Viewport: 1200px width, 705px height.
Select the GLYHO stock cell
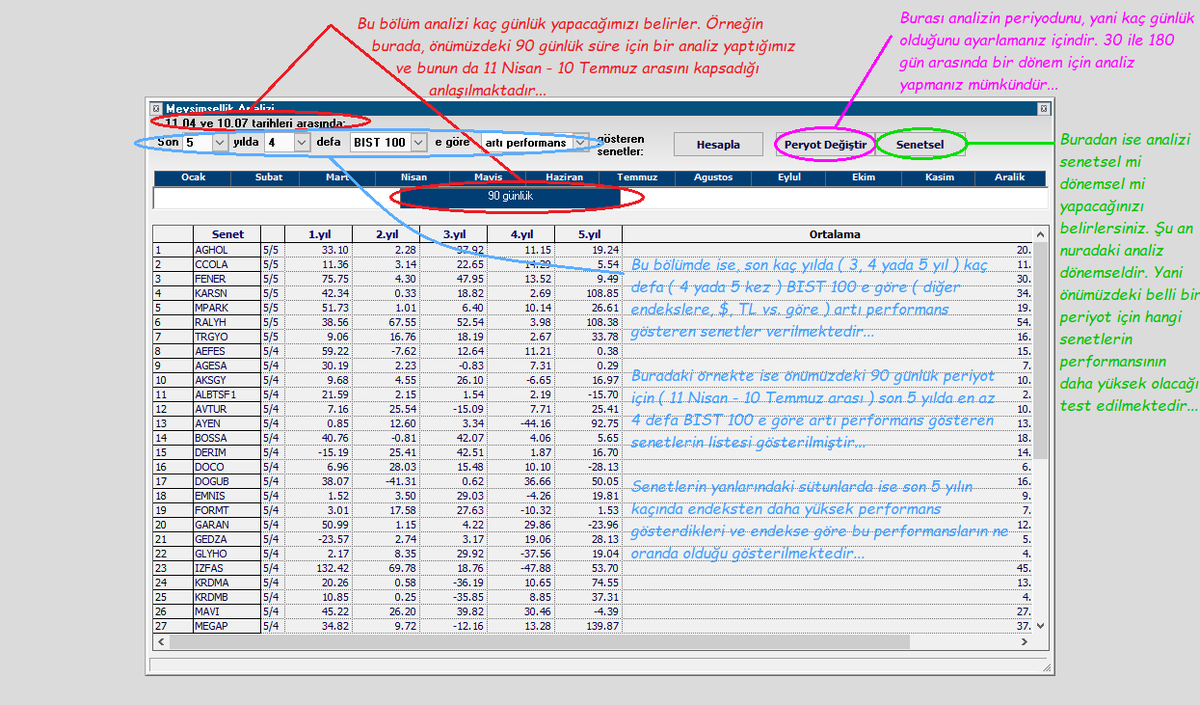(x=227, y=554)
